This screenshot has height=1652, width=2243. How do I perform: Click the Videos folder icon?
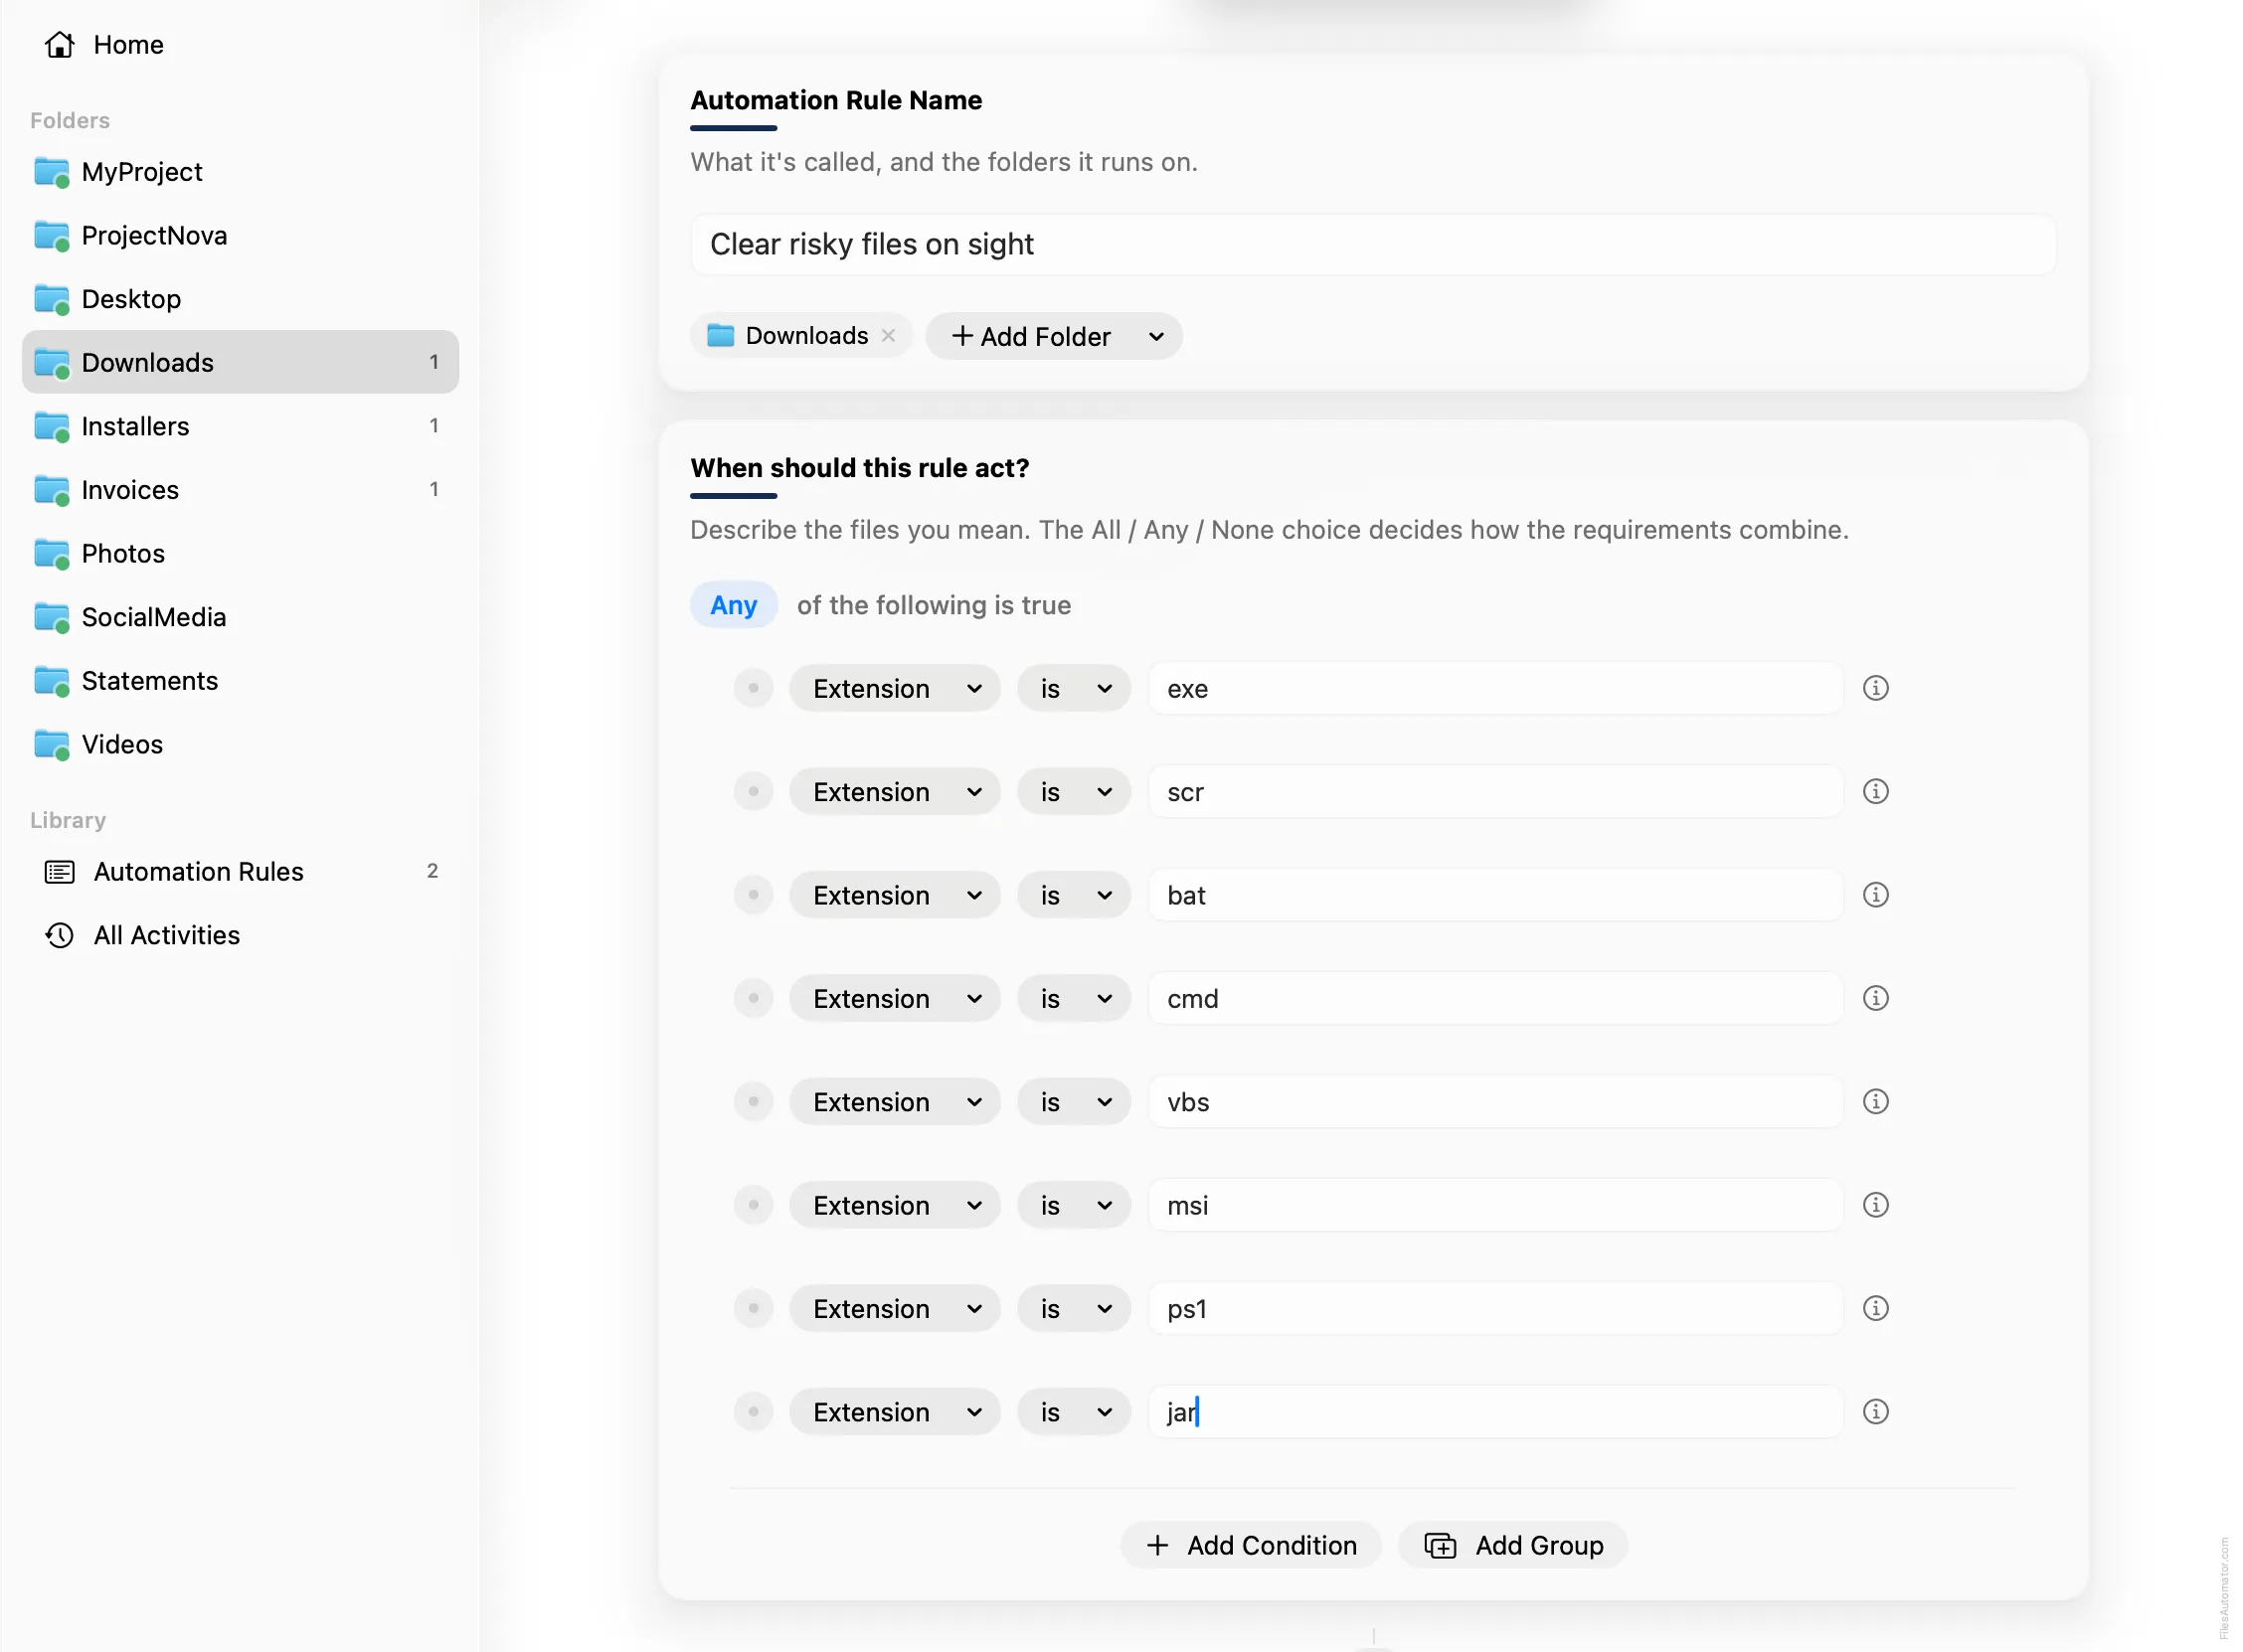(52, 744)
